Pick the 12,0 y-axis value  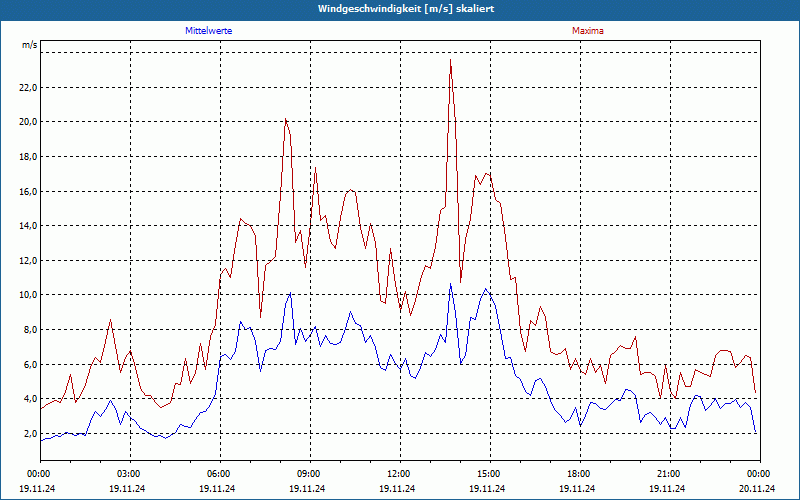(x=28, y=260)
